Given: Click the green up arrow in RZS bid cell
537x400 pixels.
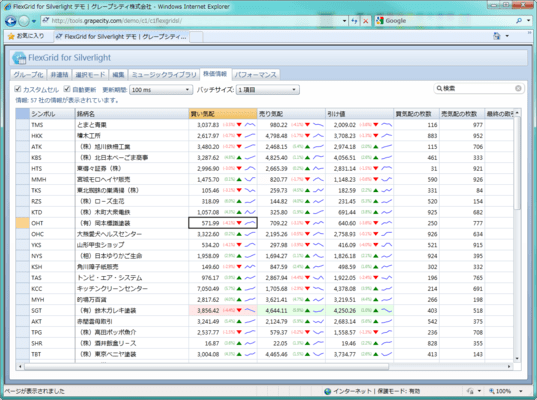Looking at the screenshot, I should (239, 201).
